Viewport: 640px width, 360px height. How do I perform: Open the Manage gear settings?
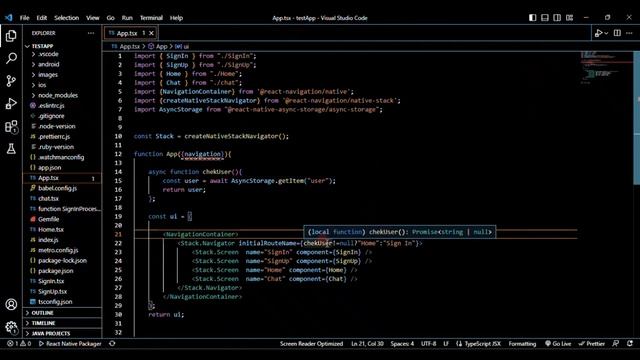[x=11, y=327]
